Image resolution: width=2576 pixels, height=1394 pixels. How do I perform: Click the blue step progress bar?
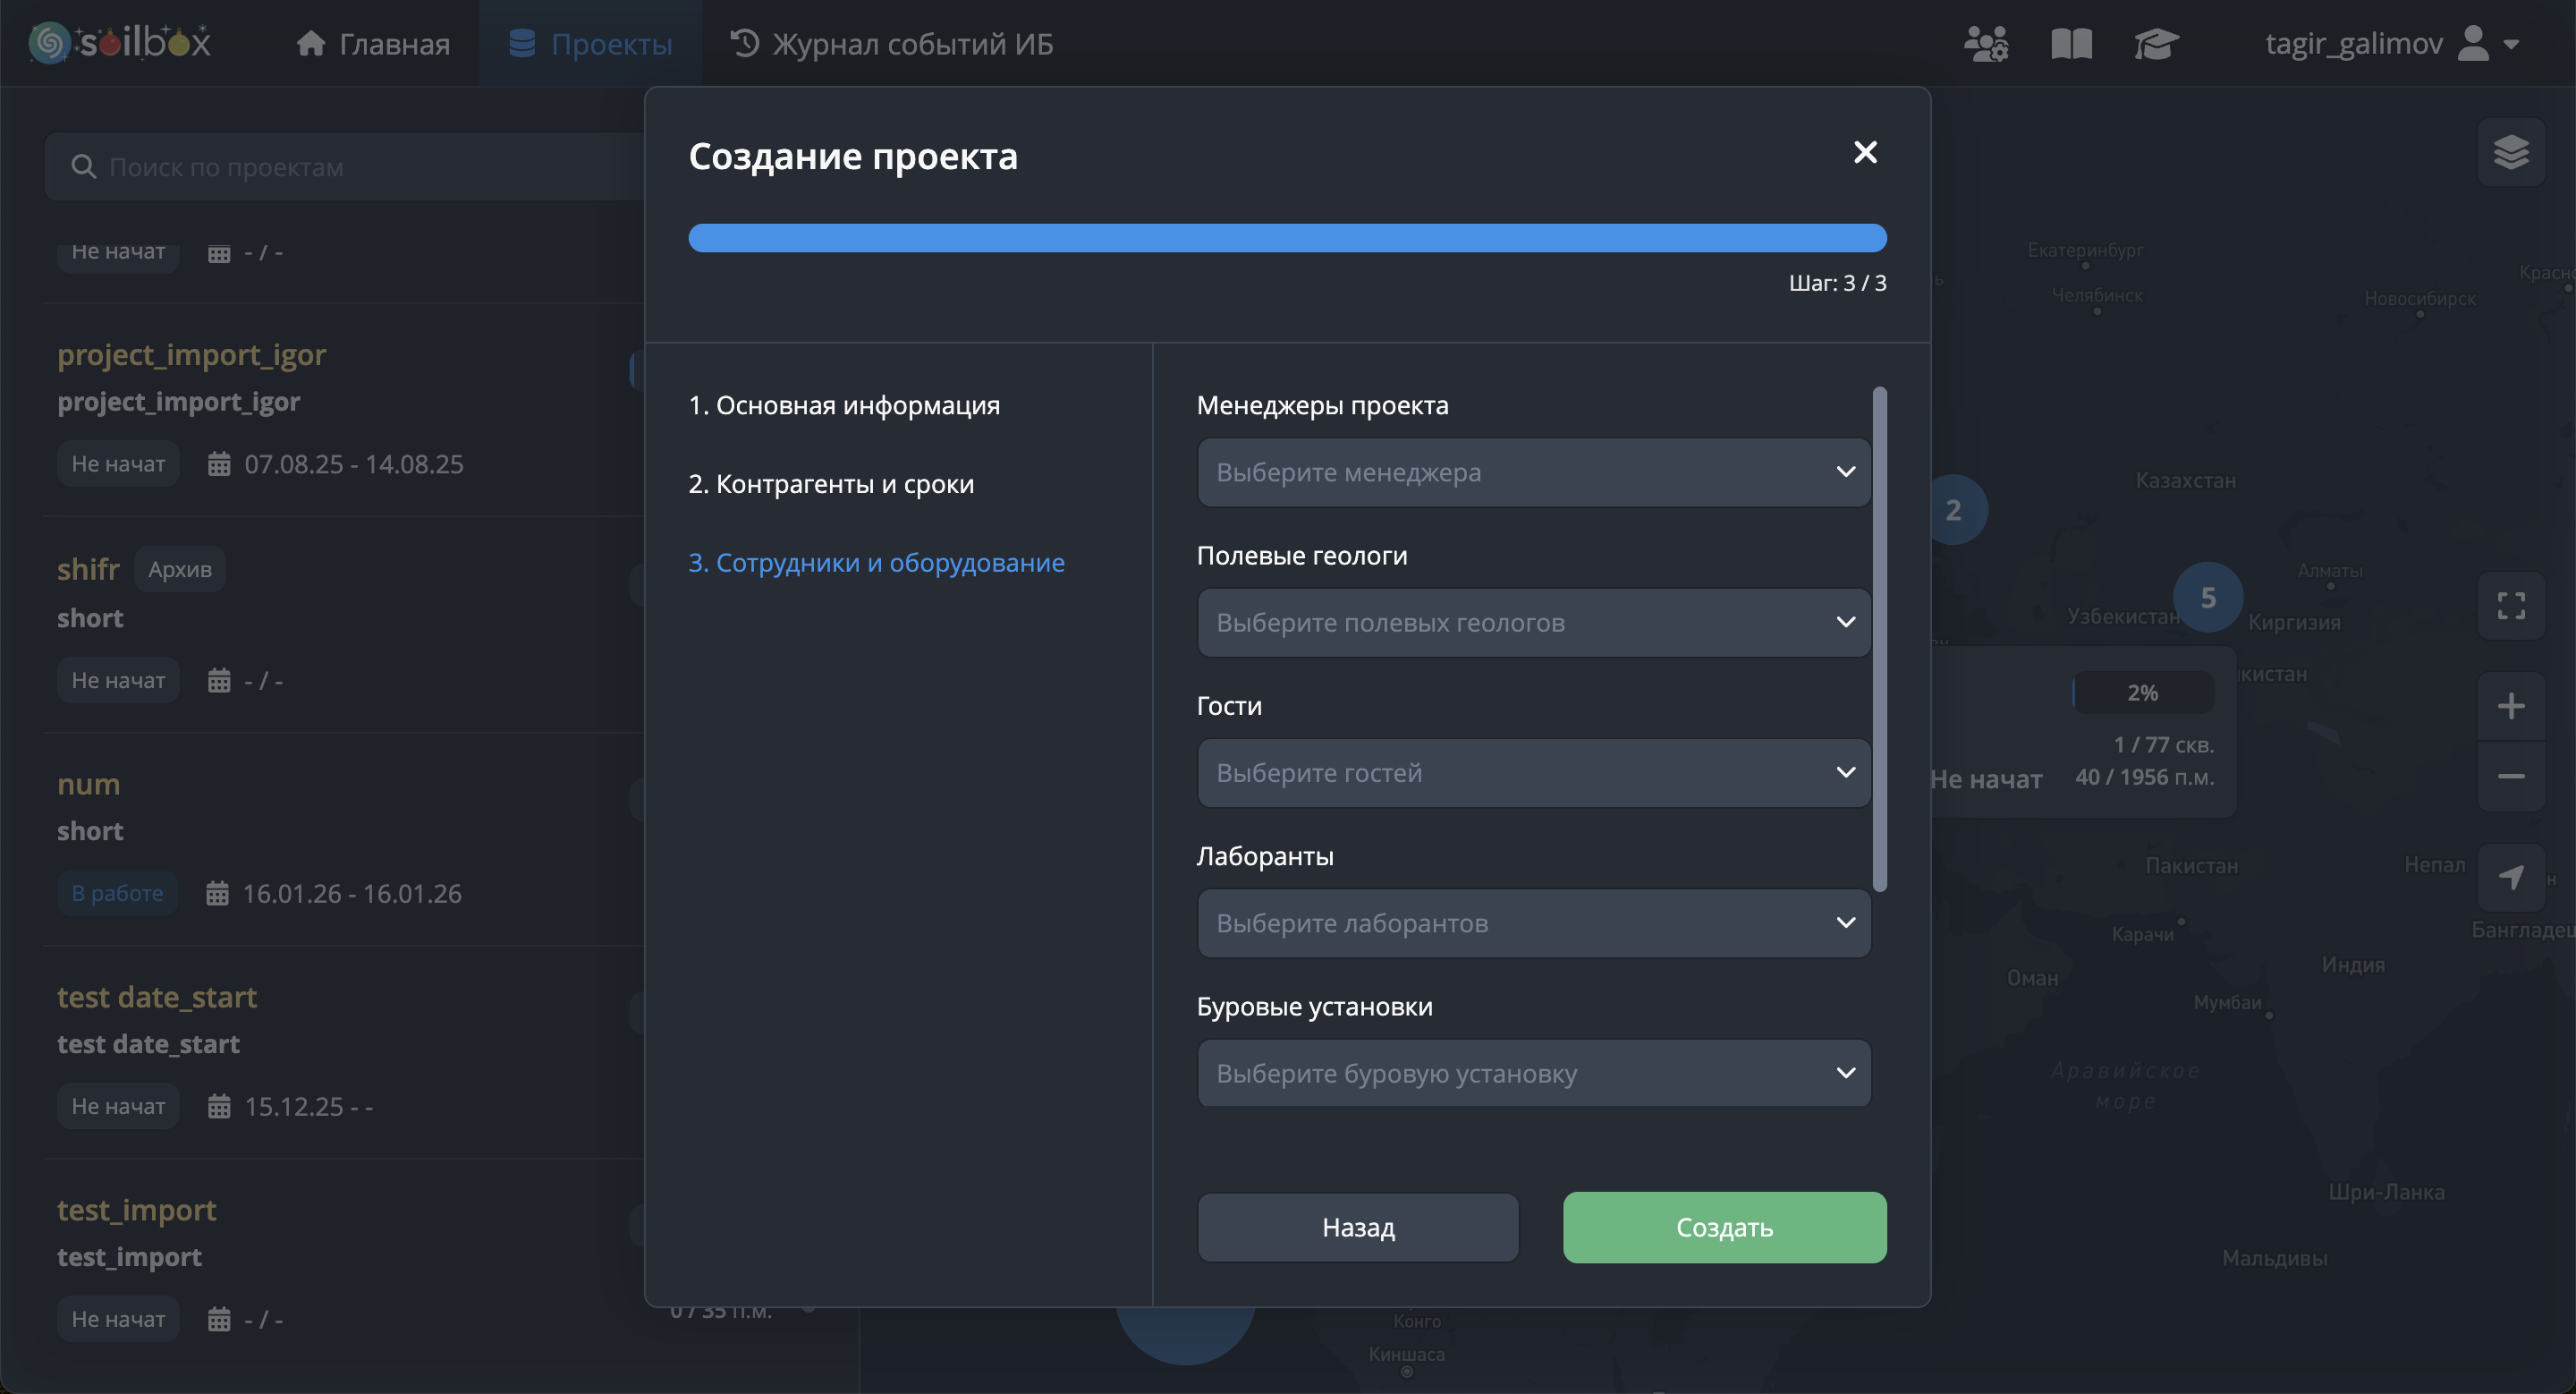tap(1287, 238)
